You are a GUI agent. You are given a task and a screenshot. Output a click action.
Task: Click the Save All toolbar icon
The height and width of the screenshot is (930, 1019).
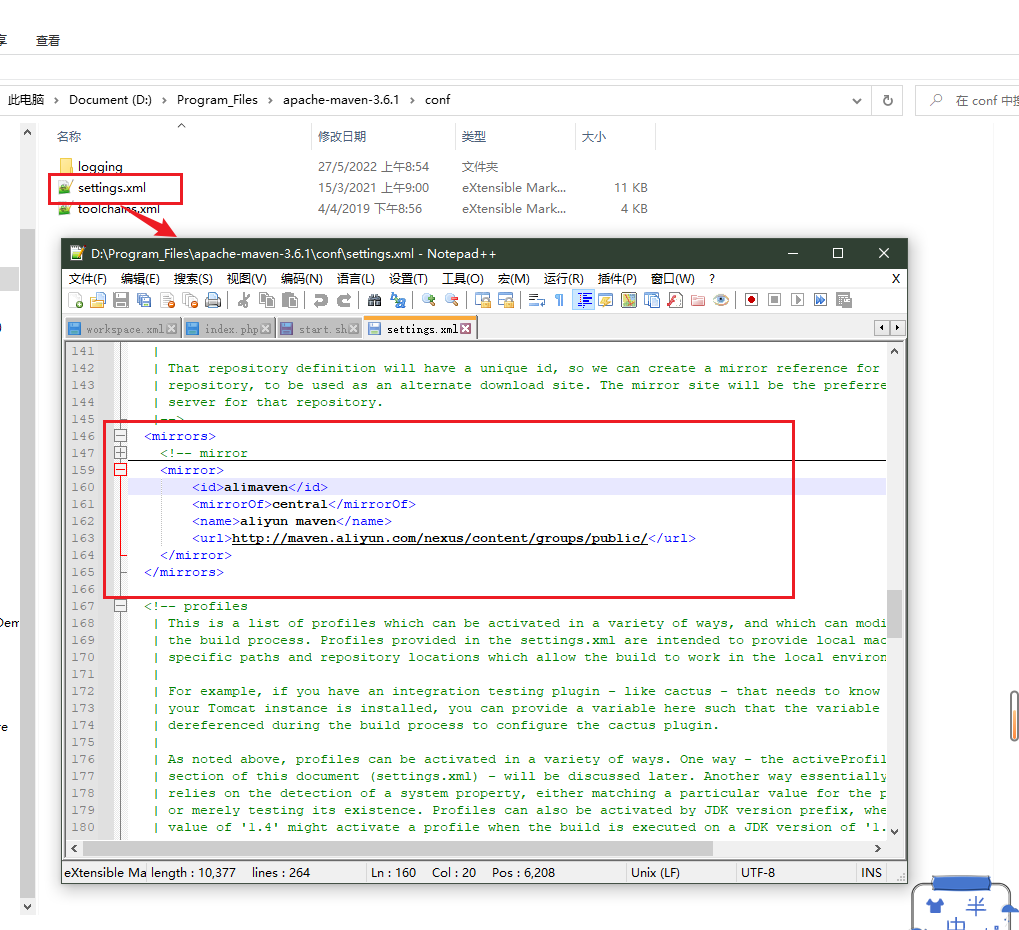click(144, 300)
